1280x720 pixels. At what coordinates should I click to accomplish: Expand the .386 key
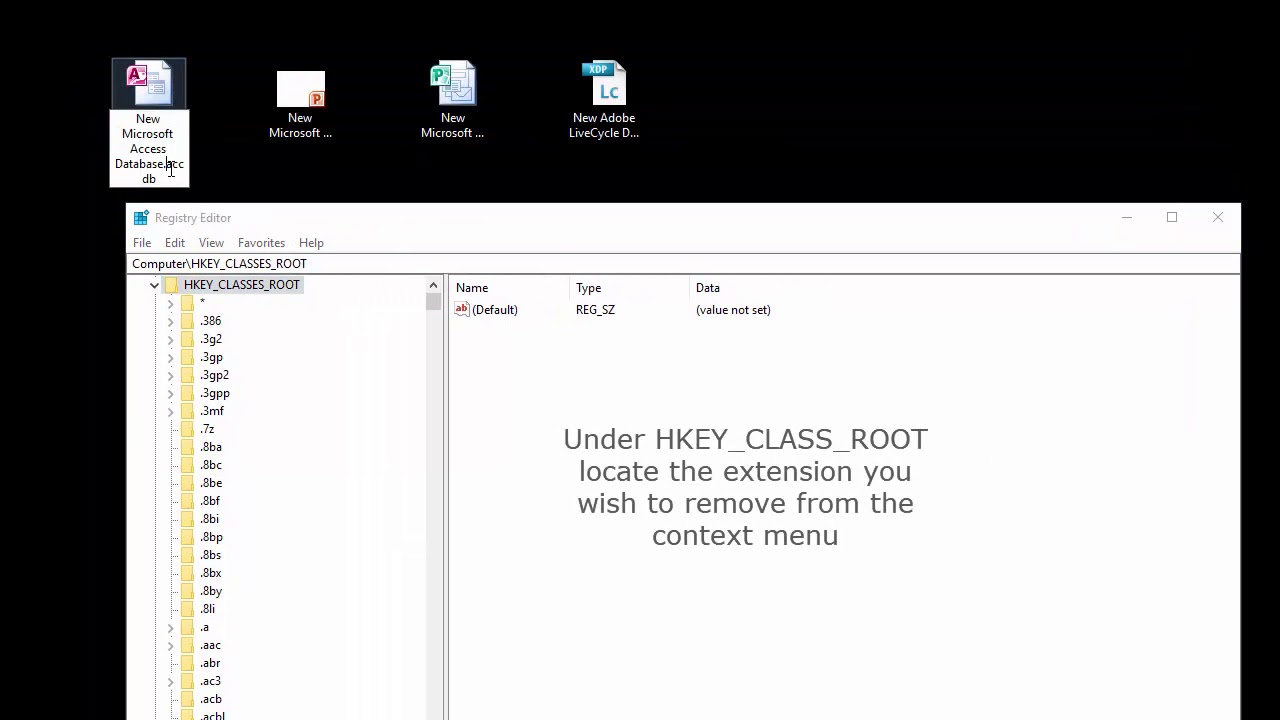pyautogui.click(x=170, y=321)
